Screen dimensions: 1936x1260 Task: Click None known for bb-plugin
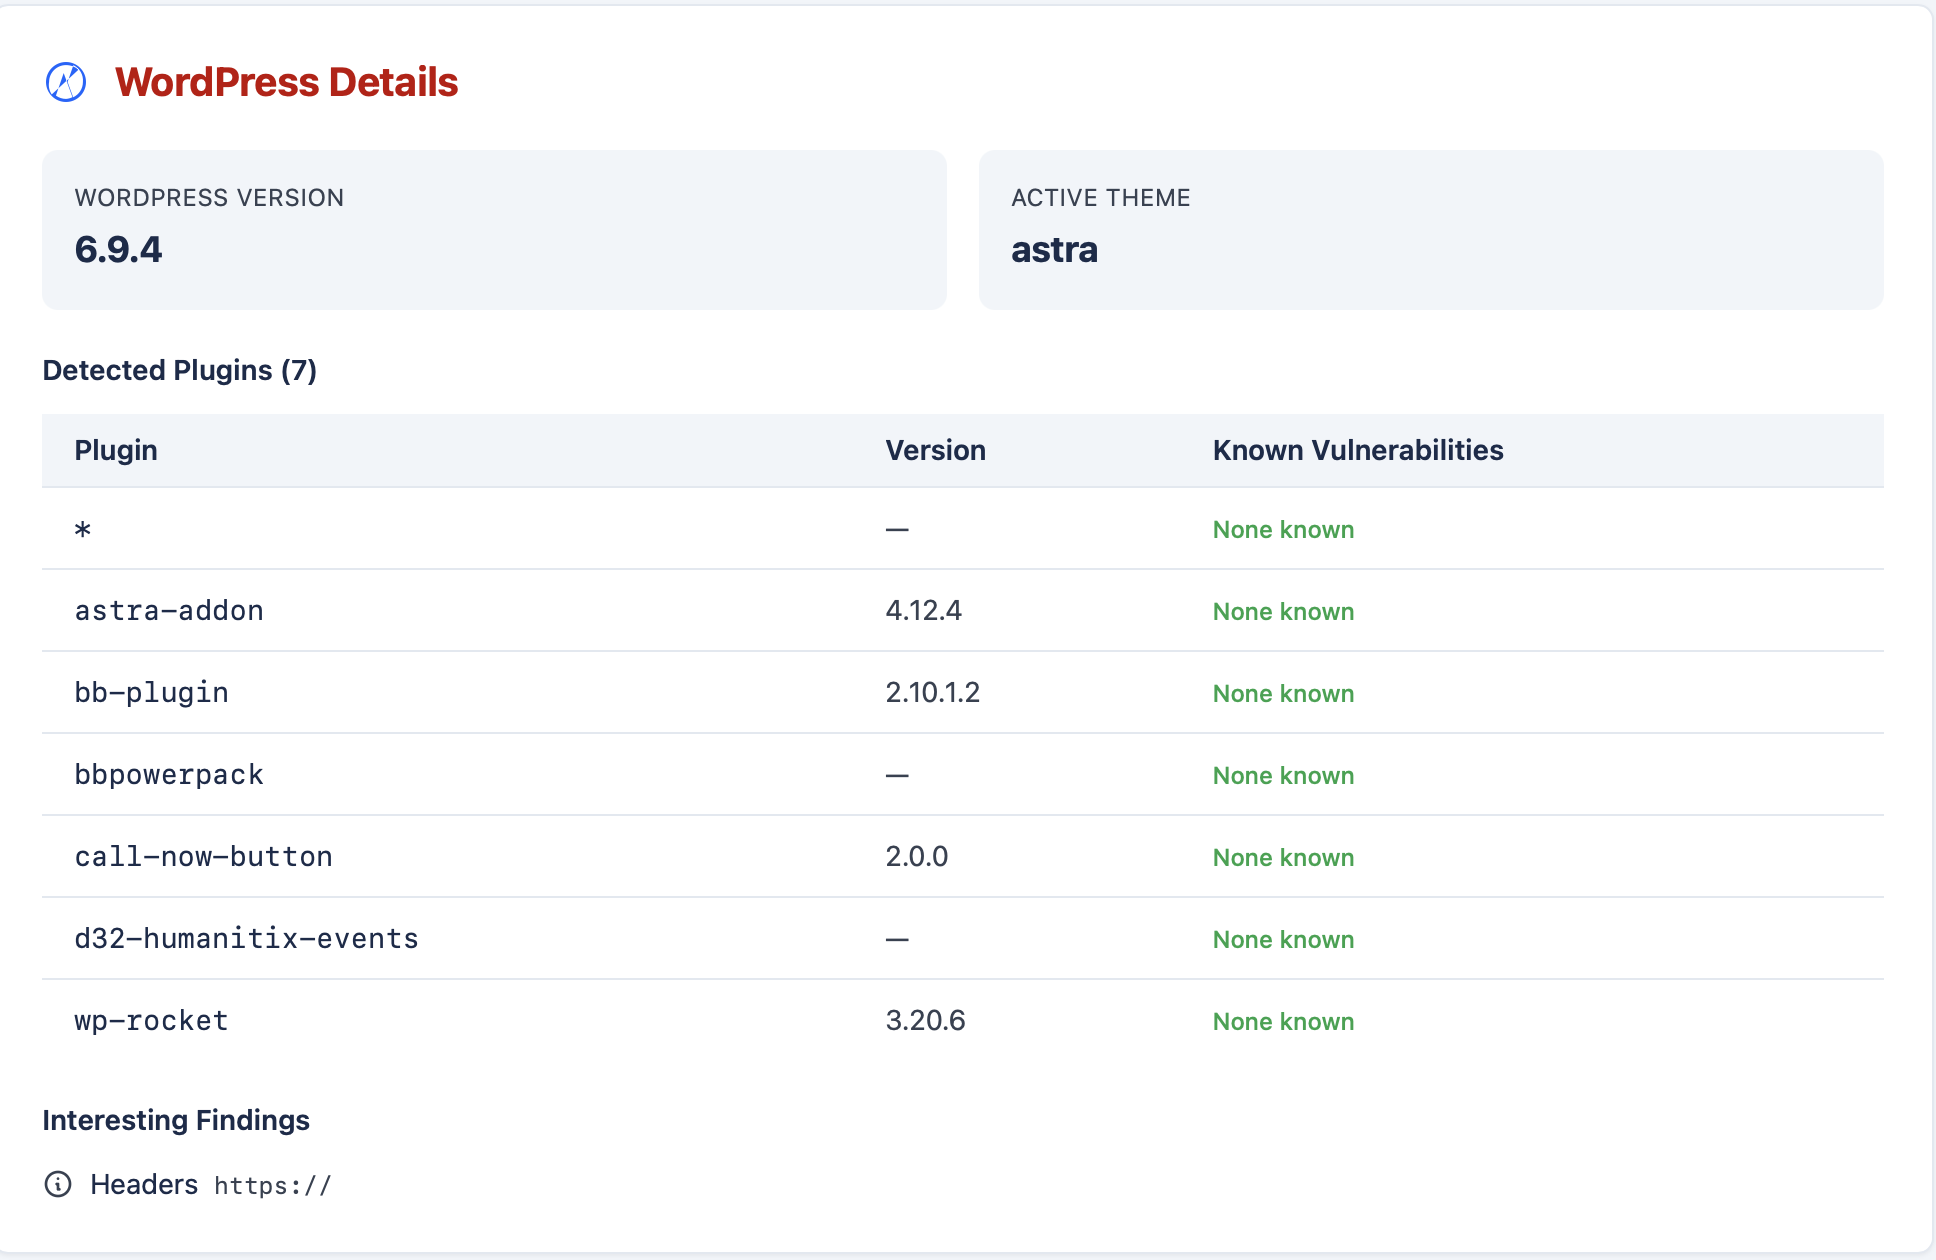[1283, 693]
